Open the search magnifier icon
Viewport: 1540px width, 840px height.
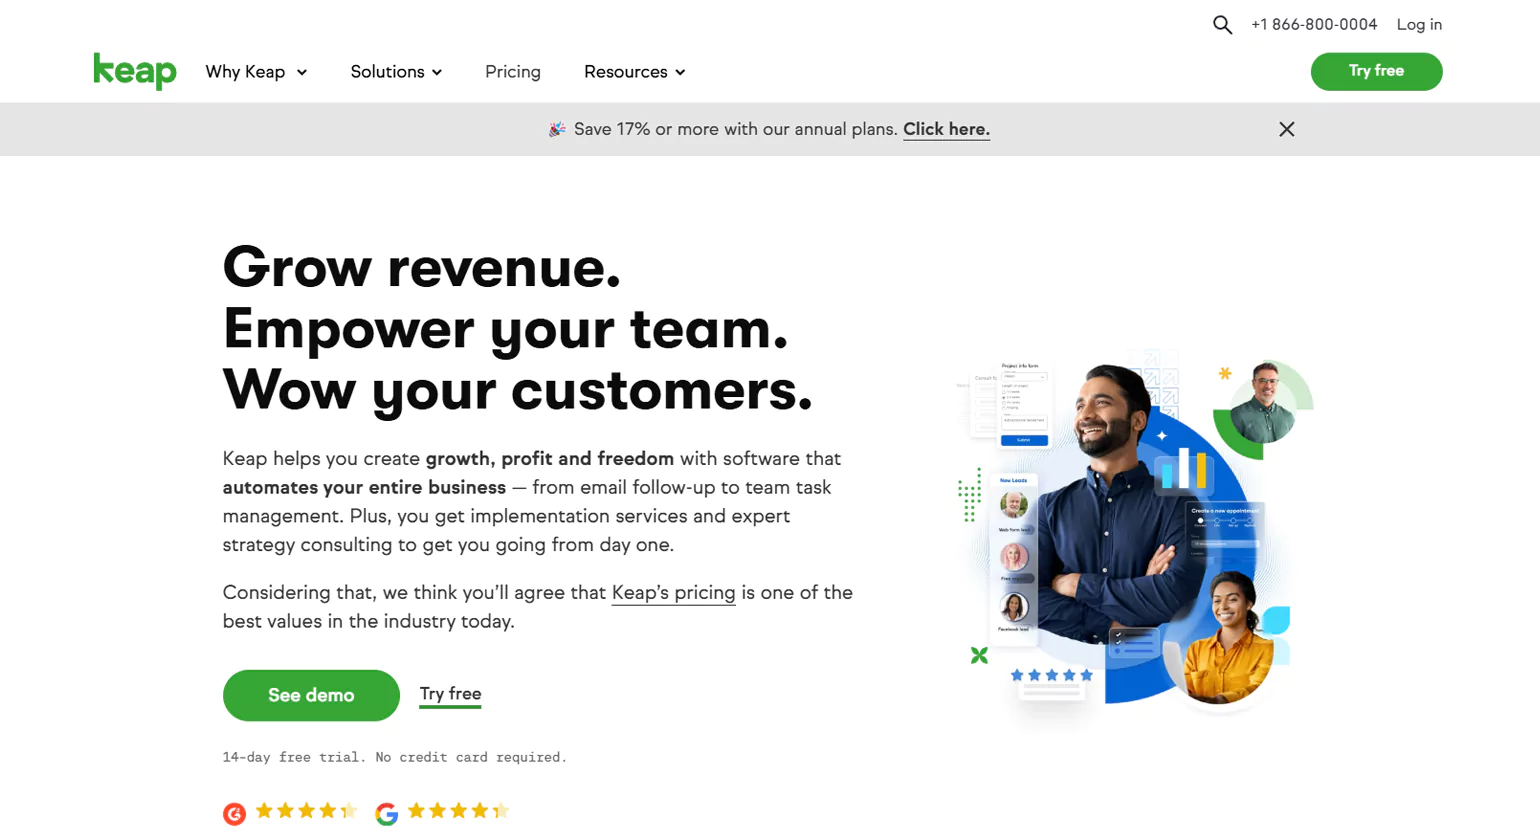tap(1222, 25)
